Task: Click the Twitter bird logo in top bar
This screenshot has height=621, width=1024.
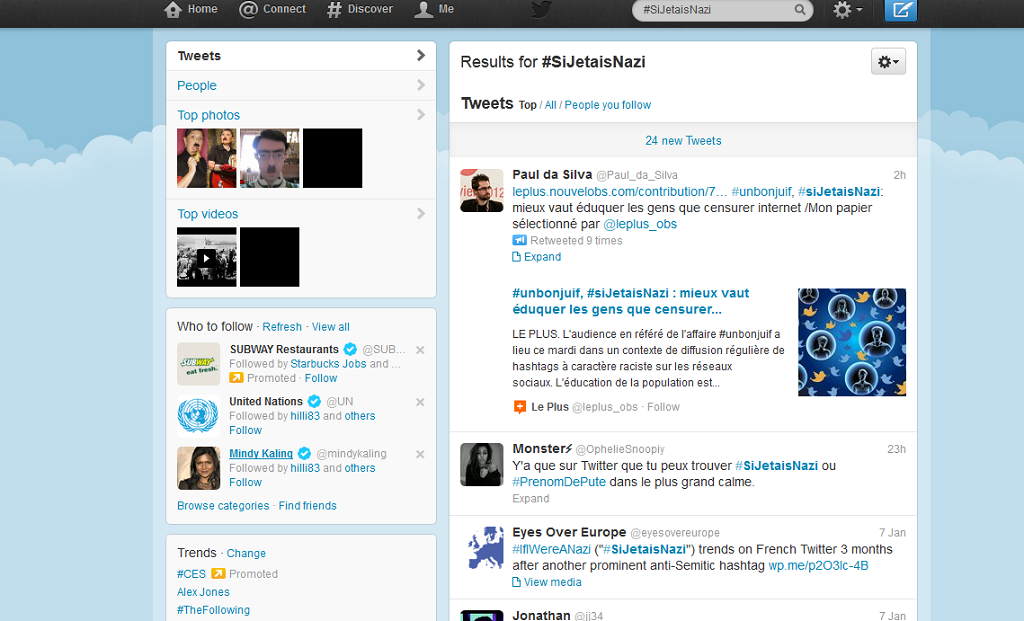Action: click(541, 9)
